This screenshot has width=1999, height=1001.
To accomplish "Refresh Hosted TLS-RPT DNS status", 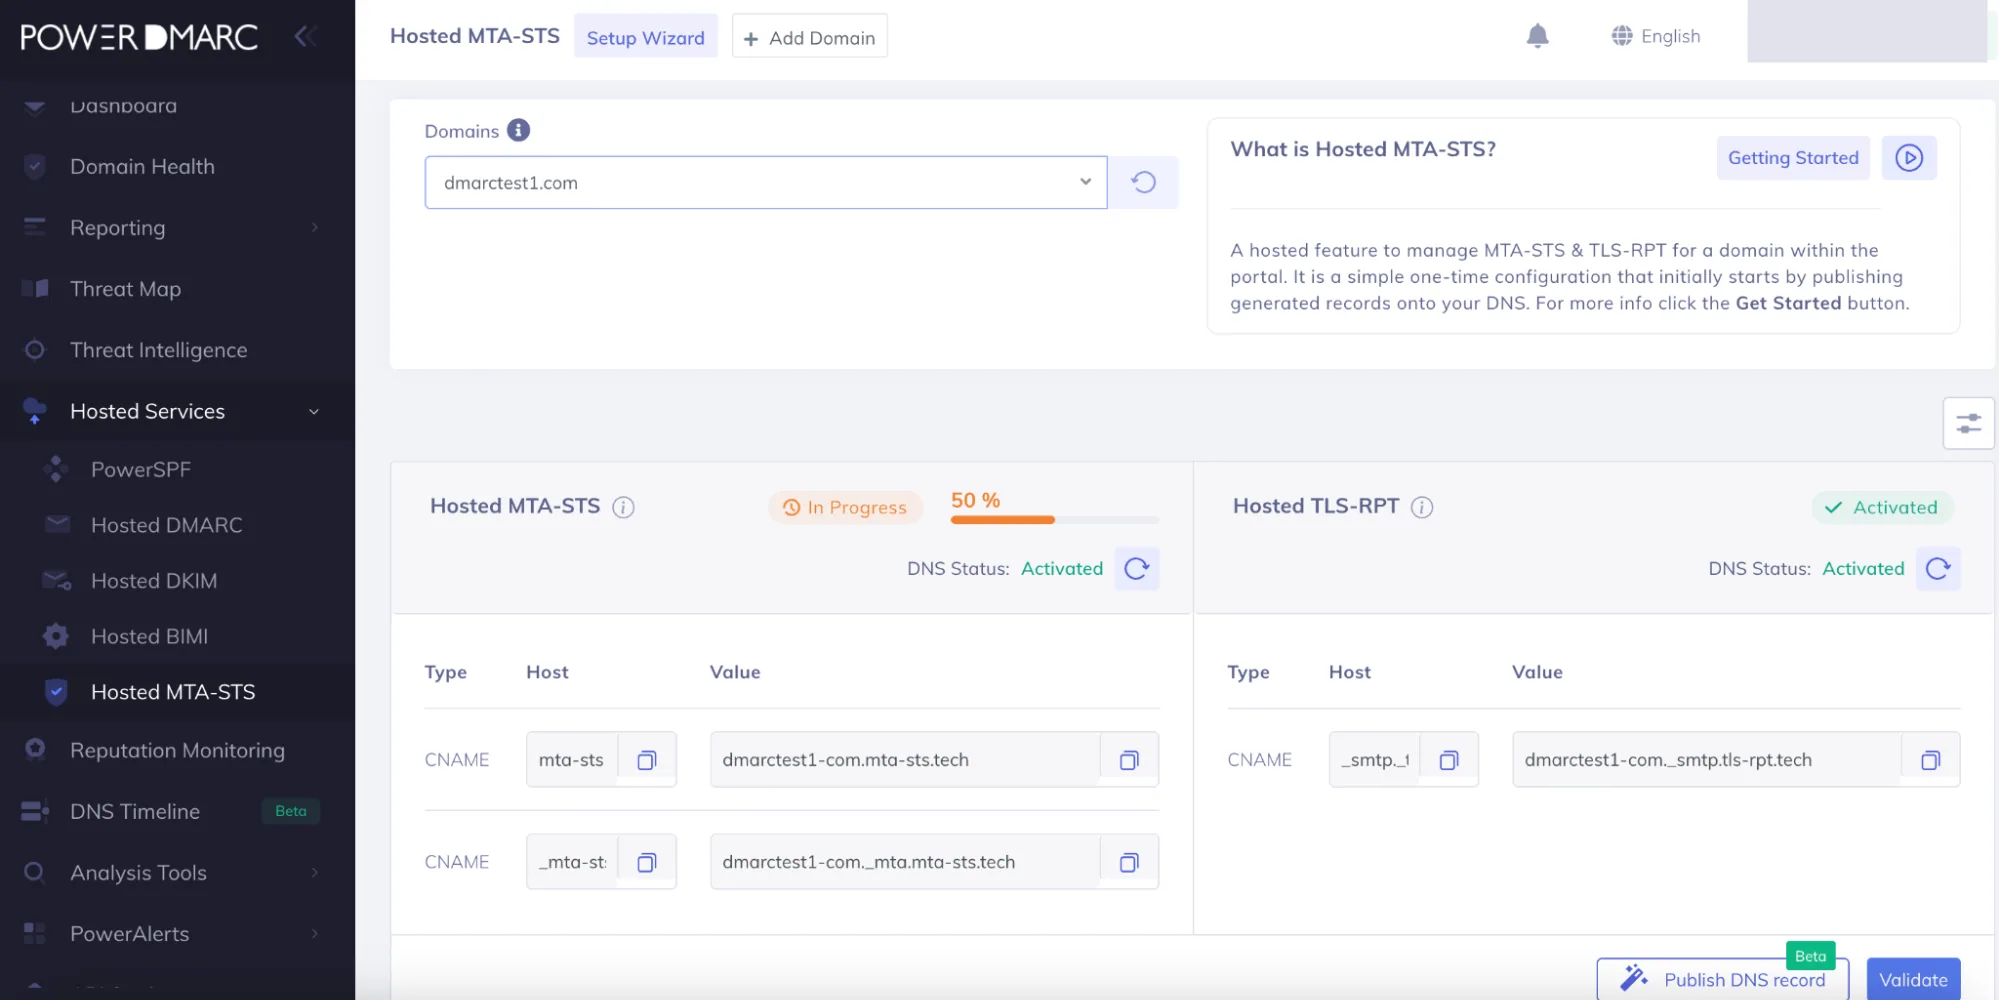I will click(x=1938, y=569).
